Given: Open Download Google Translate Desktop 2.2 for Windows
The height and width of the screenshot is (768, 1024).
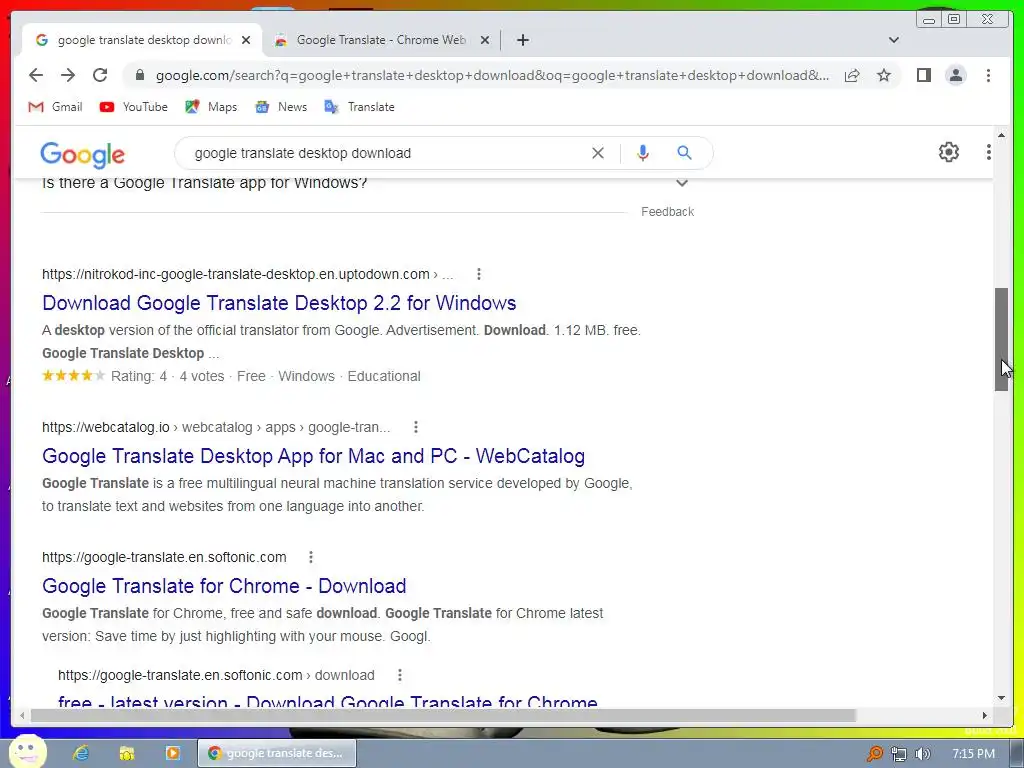Looking at the screenshot, I should [279, 303].
